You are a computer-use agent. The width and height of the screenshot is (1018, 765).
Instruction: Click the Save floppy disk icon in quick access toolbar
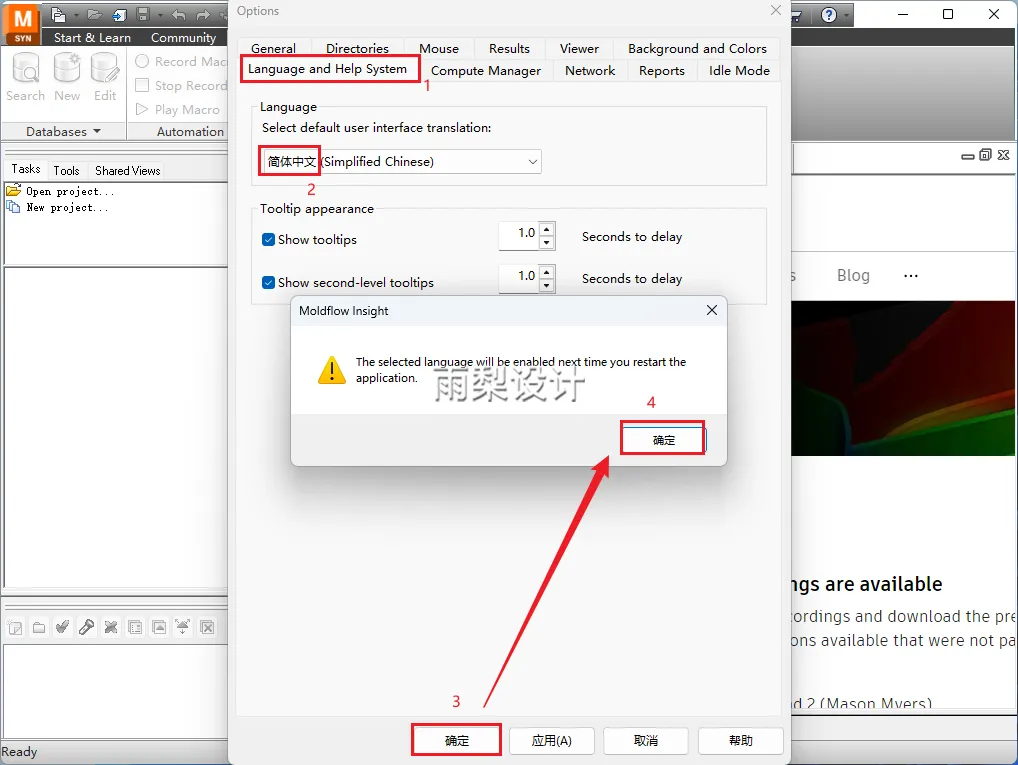pos(143,14)
